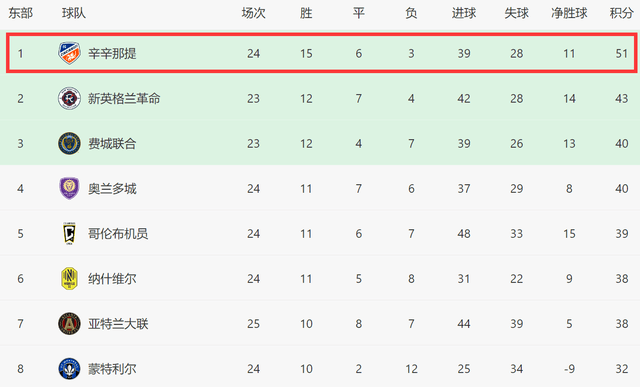Click the 积分 column header
This screenshot has height=387, width=640.
(x=622, y=13)
